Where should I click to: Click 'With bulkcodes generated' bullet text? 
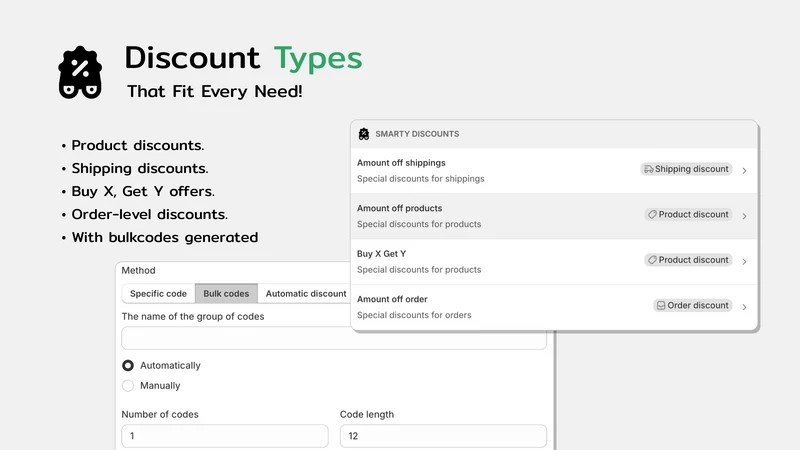(x=165, y=237)
